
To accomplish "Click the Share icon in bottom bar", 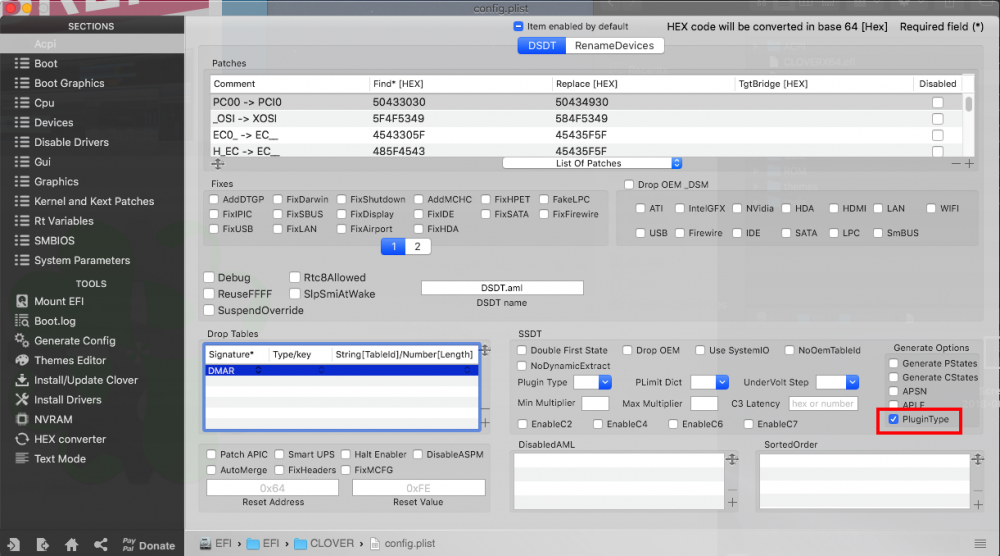I will [100, 545].
